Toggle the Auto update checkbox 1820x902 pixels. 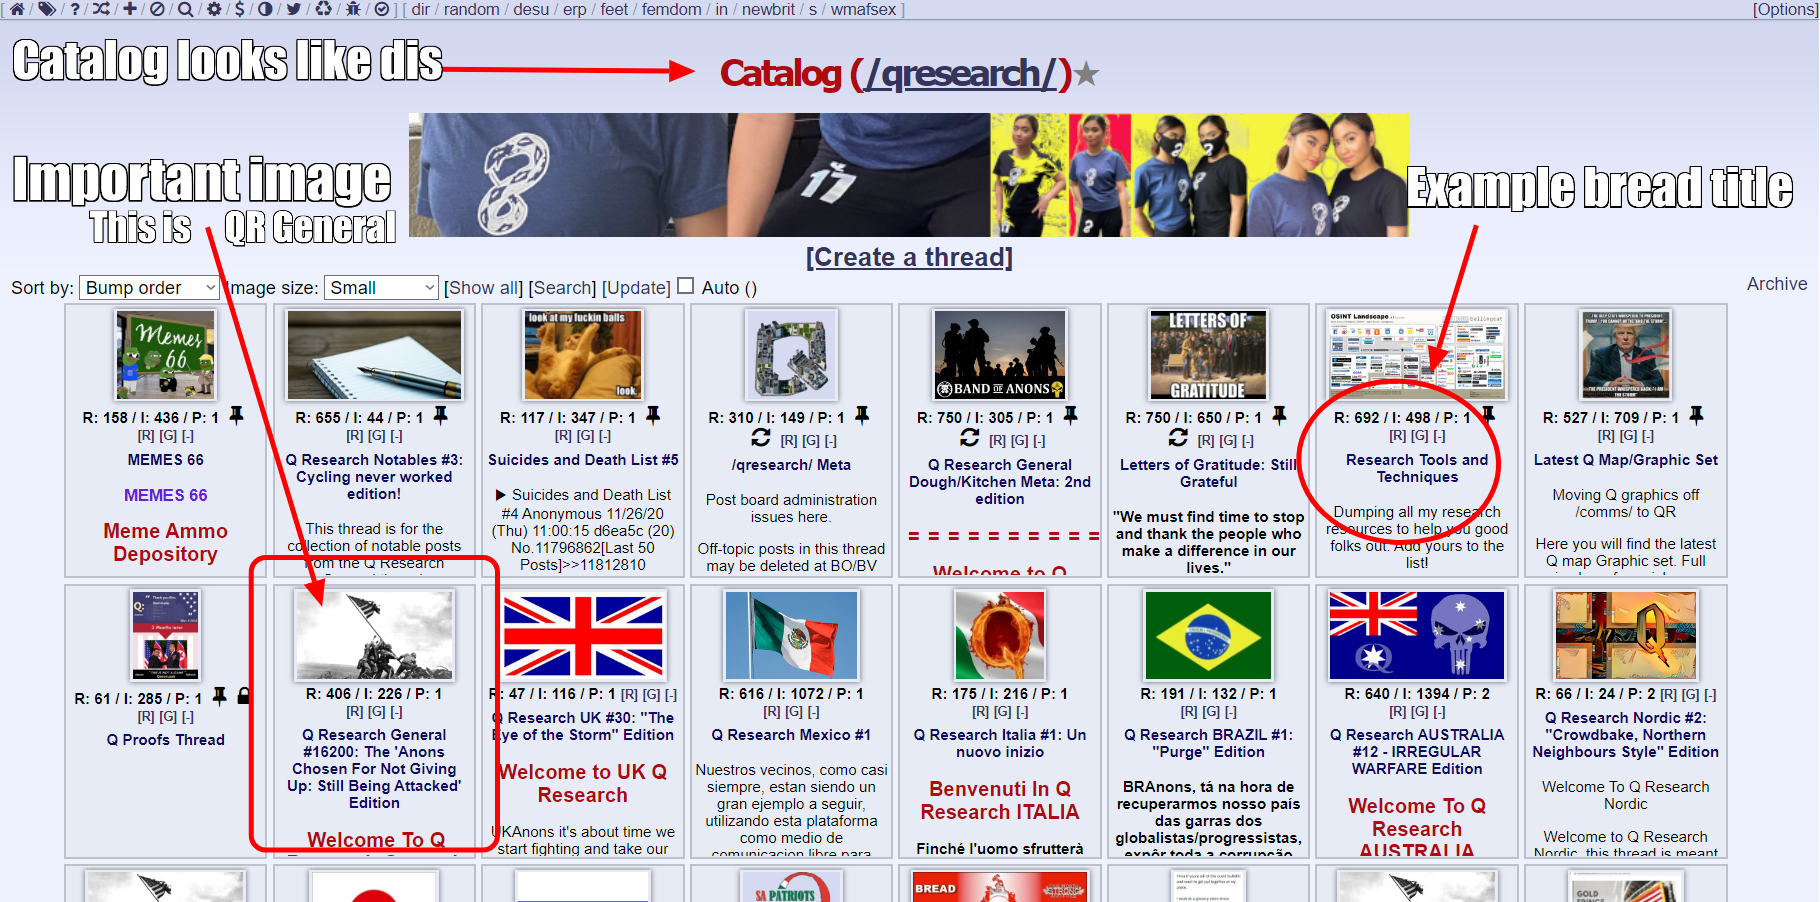(686, 286)
